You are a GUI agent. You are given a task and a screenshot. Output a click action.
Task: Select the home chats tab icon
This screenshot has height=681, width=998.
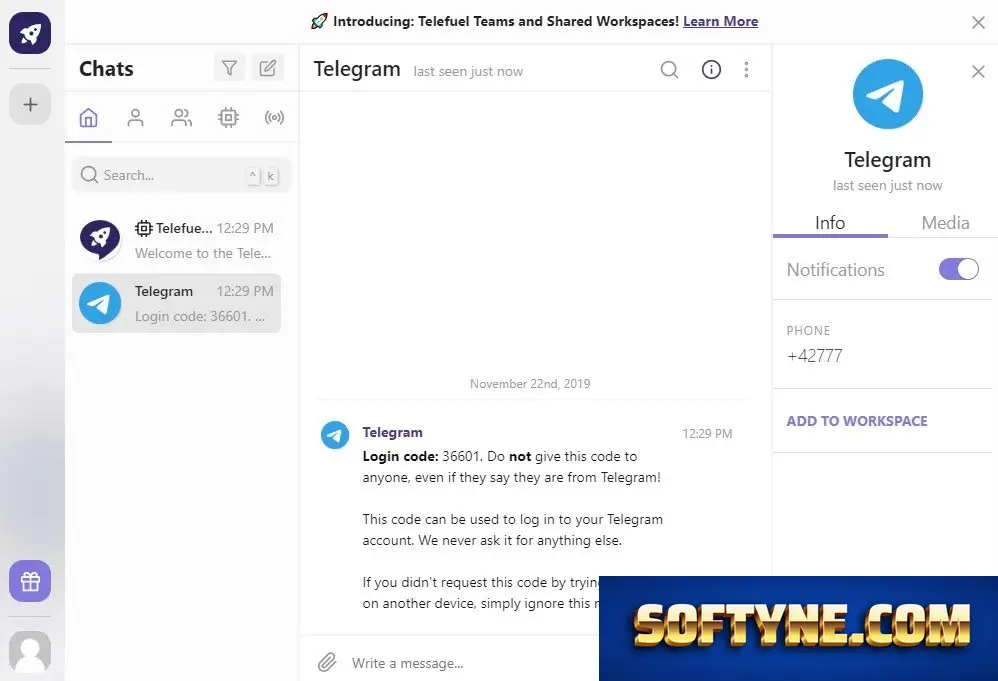point(88,117)
